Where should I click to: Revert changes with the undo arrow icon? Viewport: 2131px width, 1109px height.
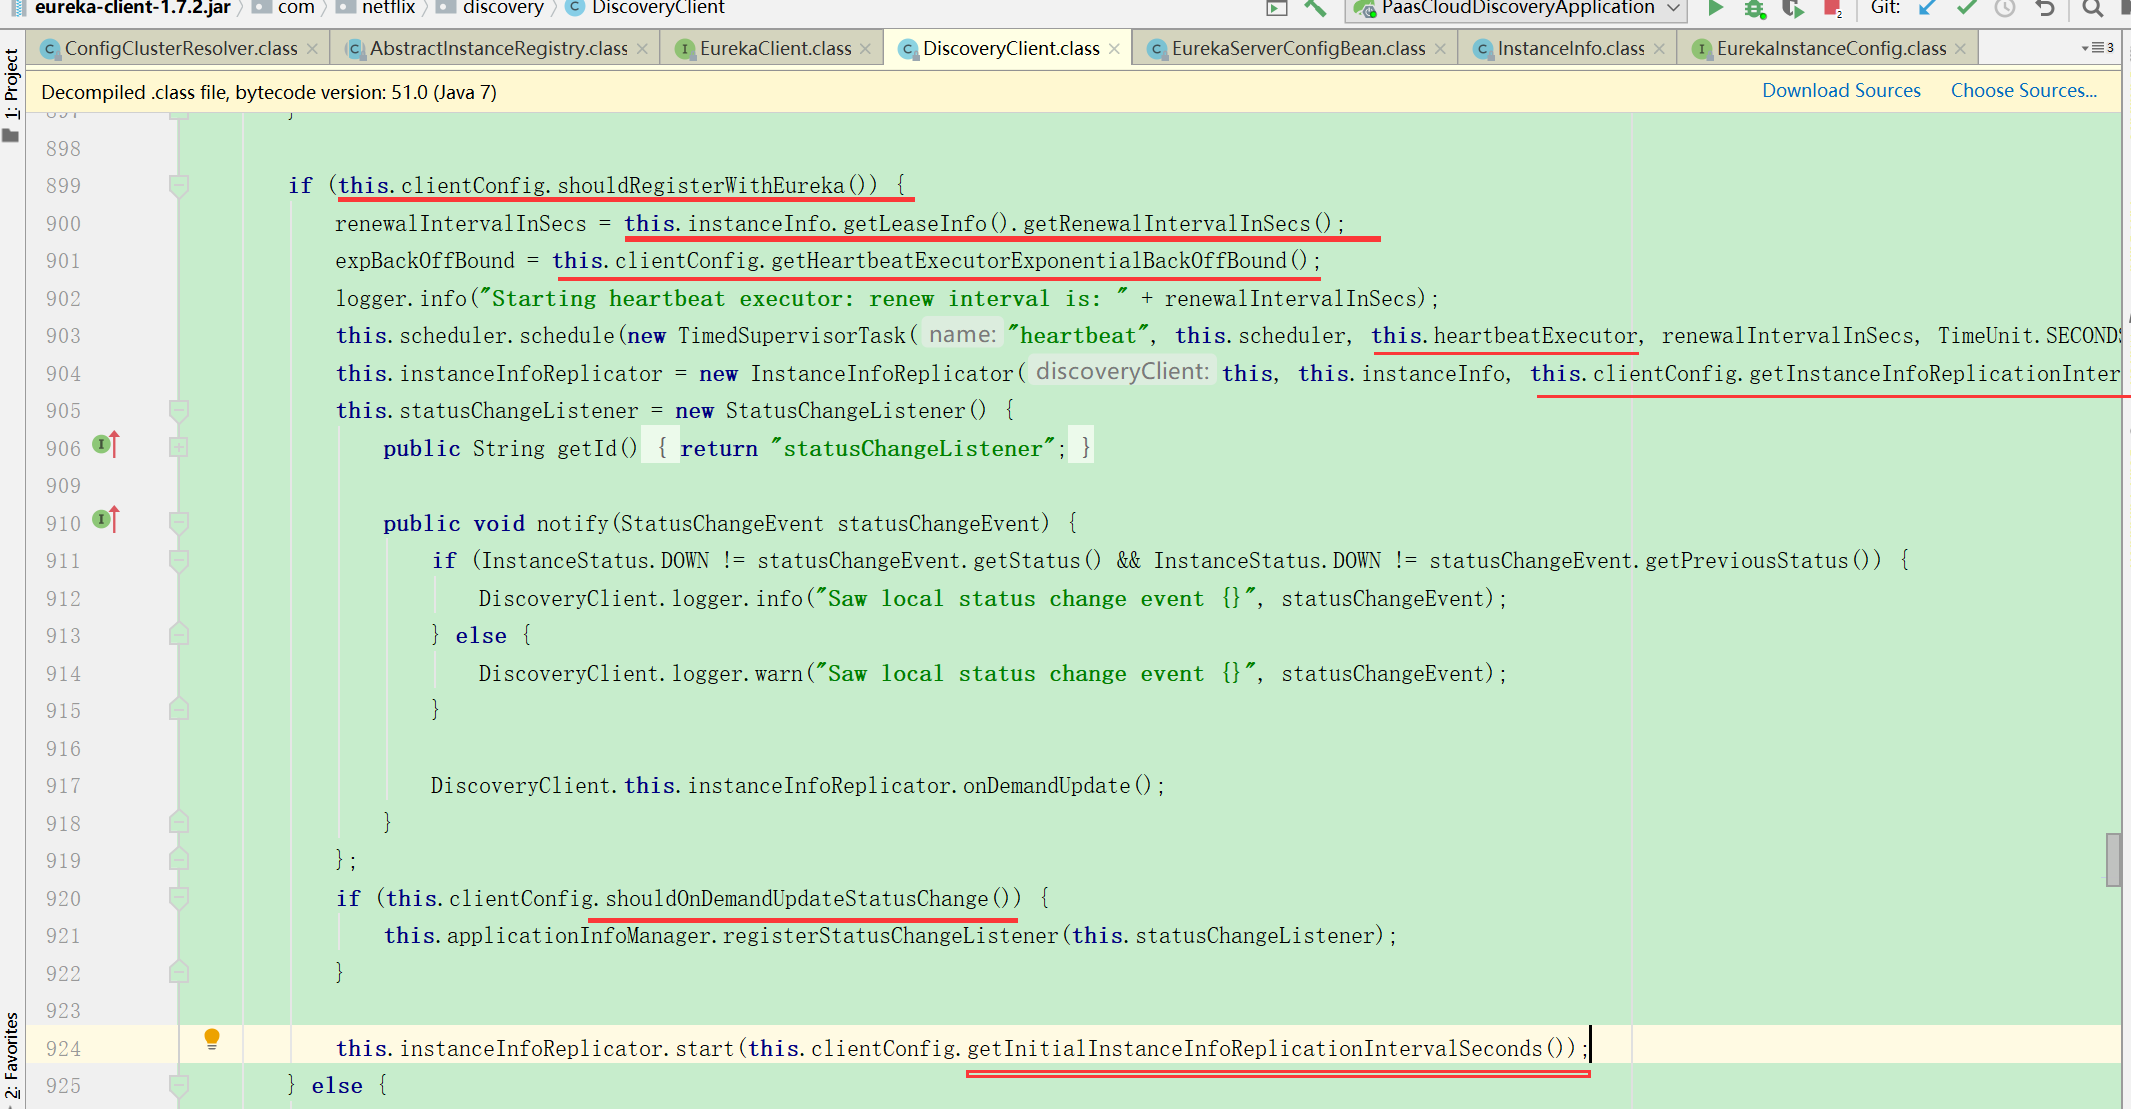click(2045, 8)
